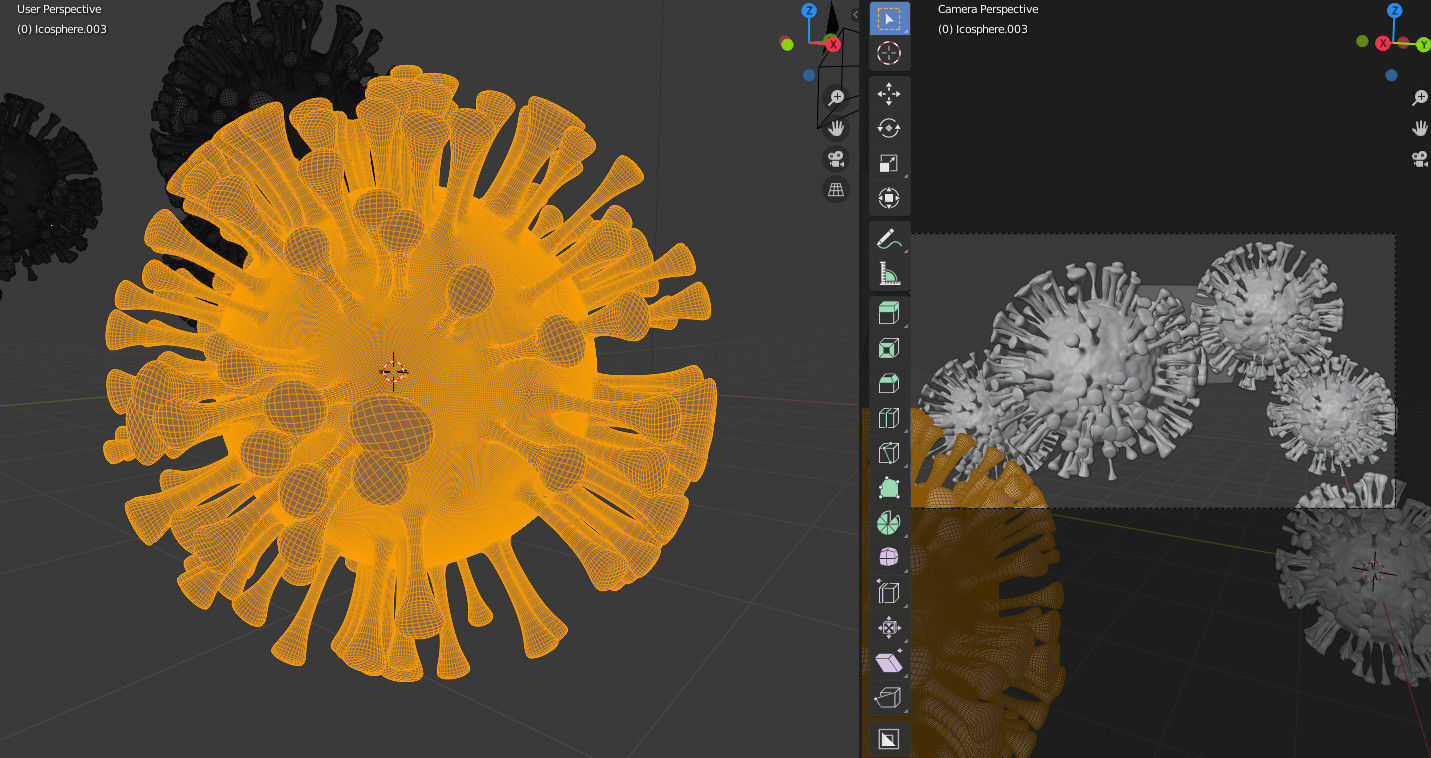Click the pan hand in Camera Perspective viewport

(1420, 128)
